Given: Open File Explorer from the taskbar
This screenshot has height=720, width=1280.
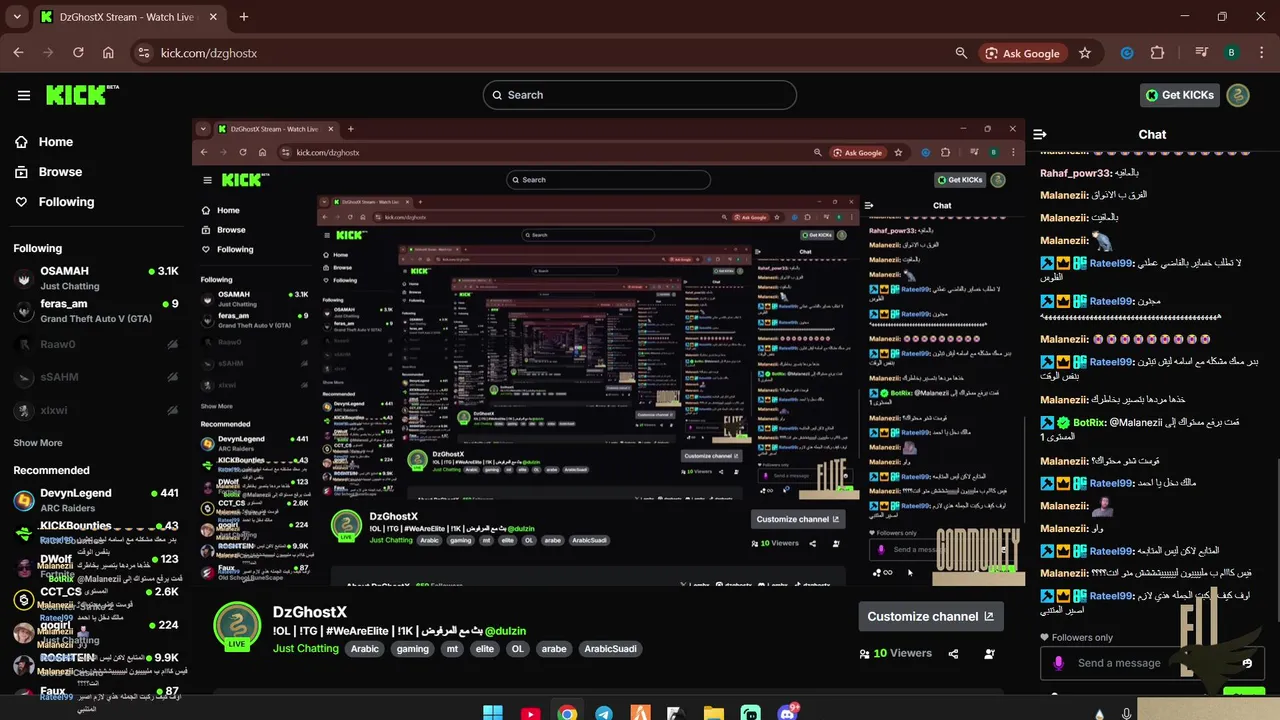Looking at the screenshot, I should click(x=713, y=713).
